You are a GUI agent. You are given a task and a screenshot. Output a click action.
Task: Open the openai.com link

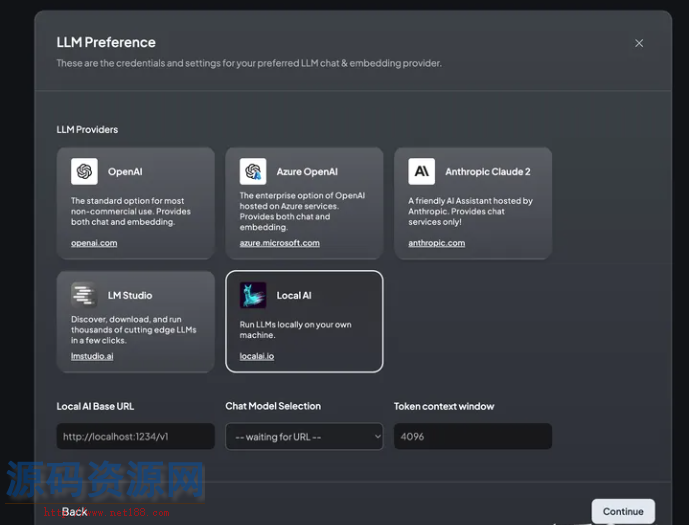[x=94, y=243]
